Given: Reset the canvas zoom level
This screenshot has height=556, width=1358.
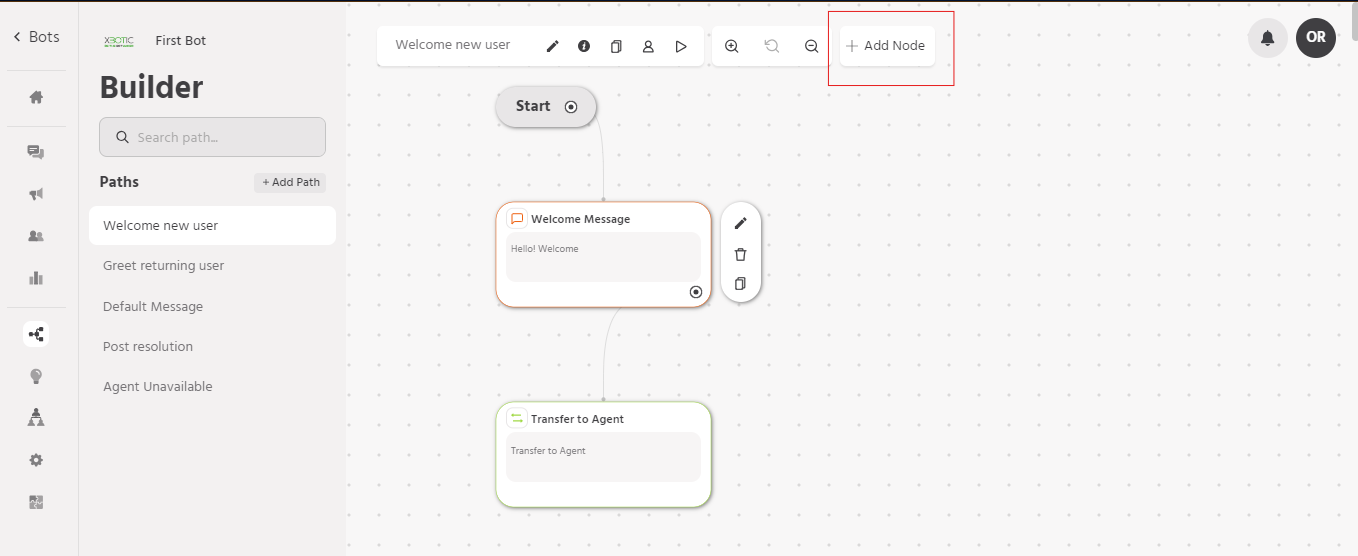Looking at the screenshot, I should click(x=772, y=46).
